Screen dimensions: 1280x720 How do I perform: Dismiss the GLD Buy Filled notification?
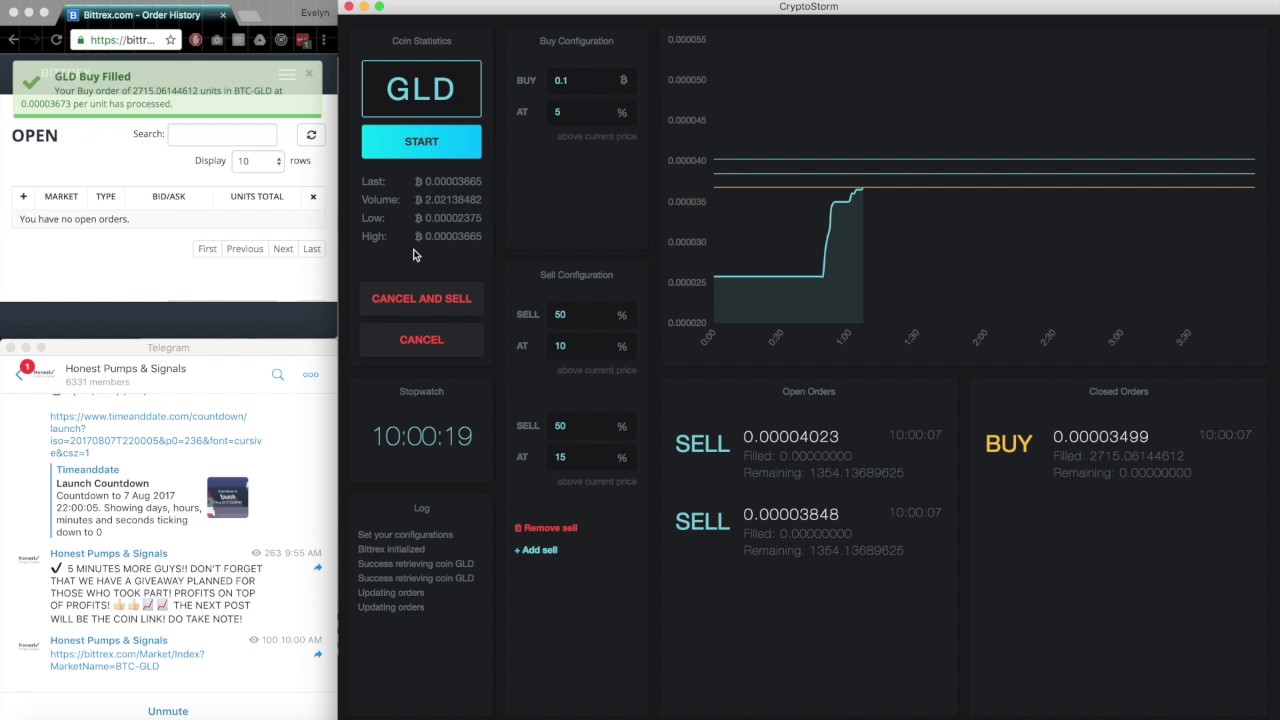tap(309, 73)
